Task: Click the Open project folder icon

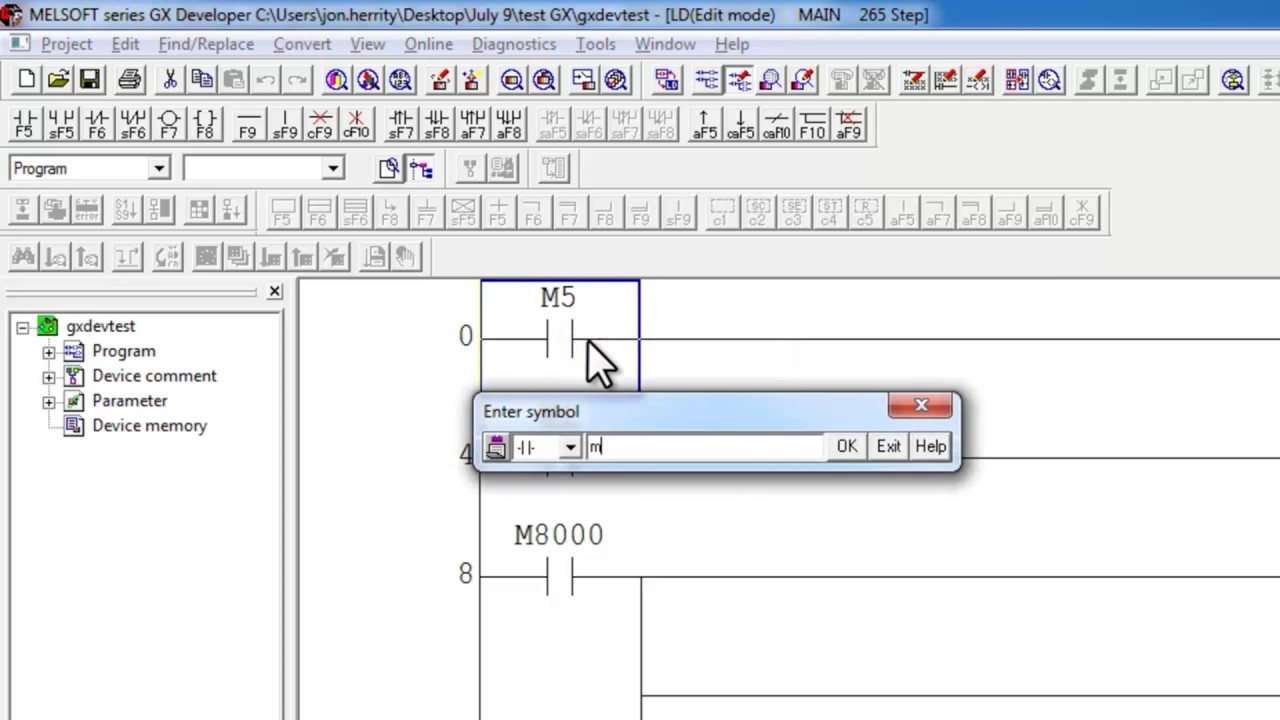Action: coord(58,80)
